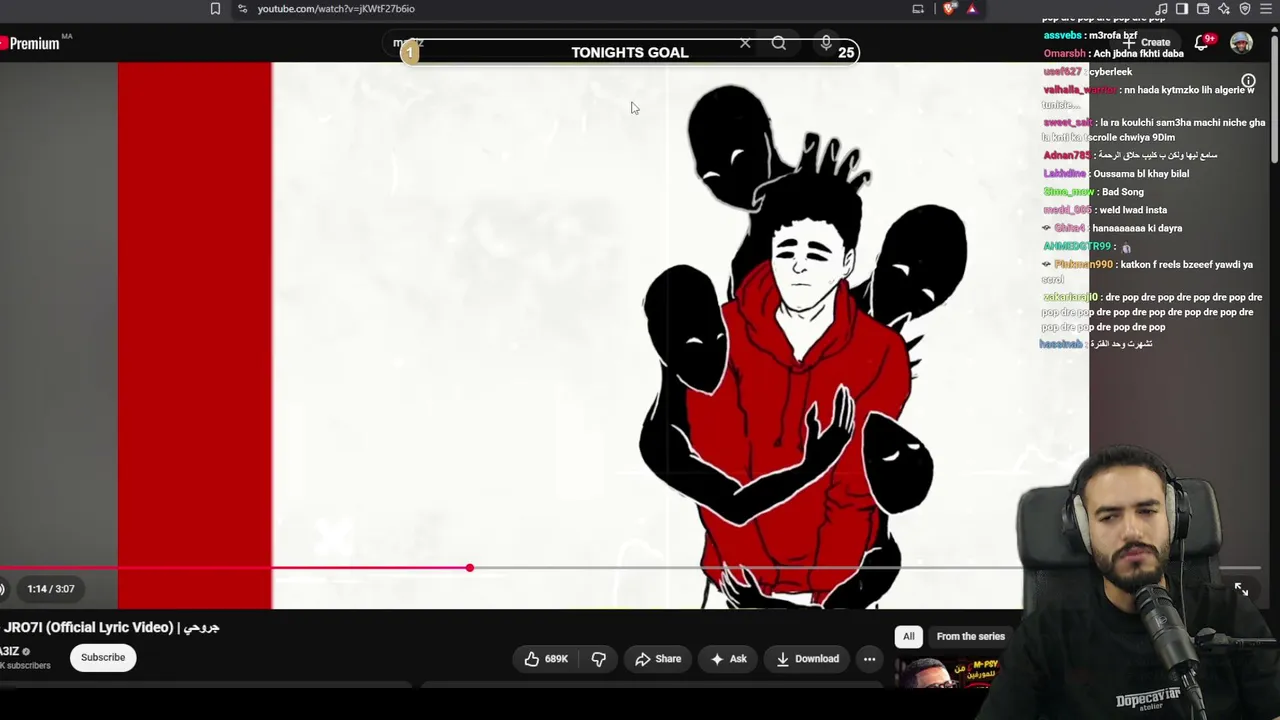Image resolution: width=1280 pixels, height=720 pixels.
Task: Open Brave Shields lion icon
Action: pyautogui.click(x=949, y=9)
